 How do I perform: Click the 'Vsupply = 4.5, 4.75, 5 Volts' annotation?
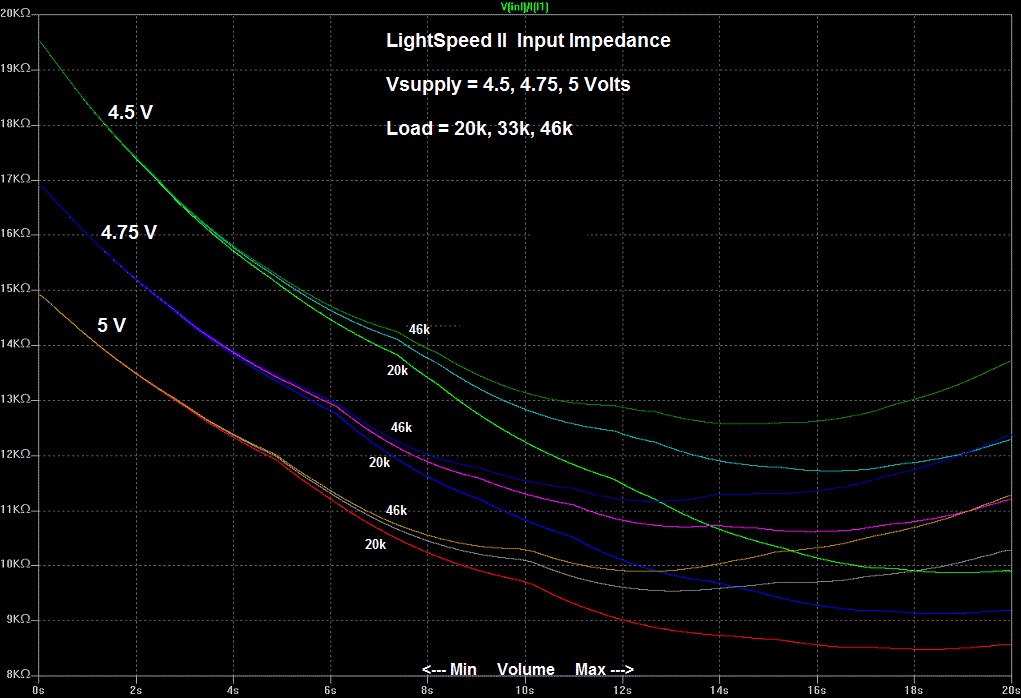pos(508,85)
